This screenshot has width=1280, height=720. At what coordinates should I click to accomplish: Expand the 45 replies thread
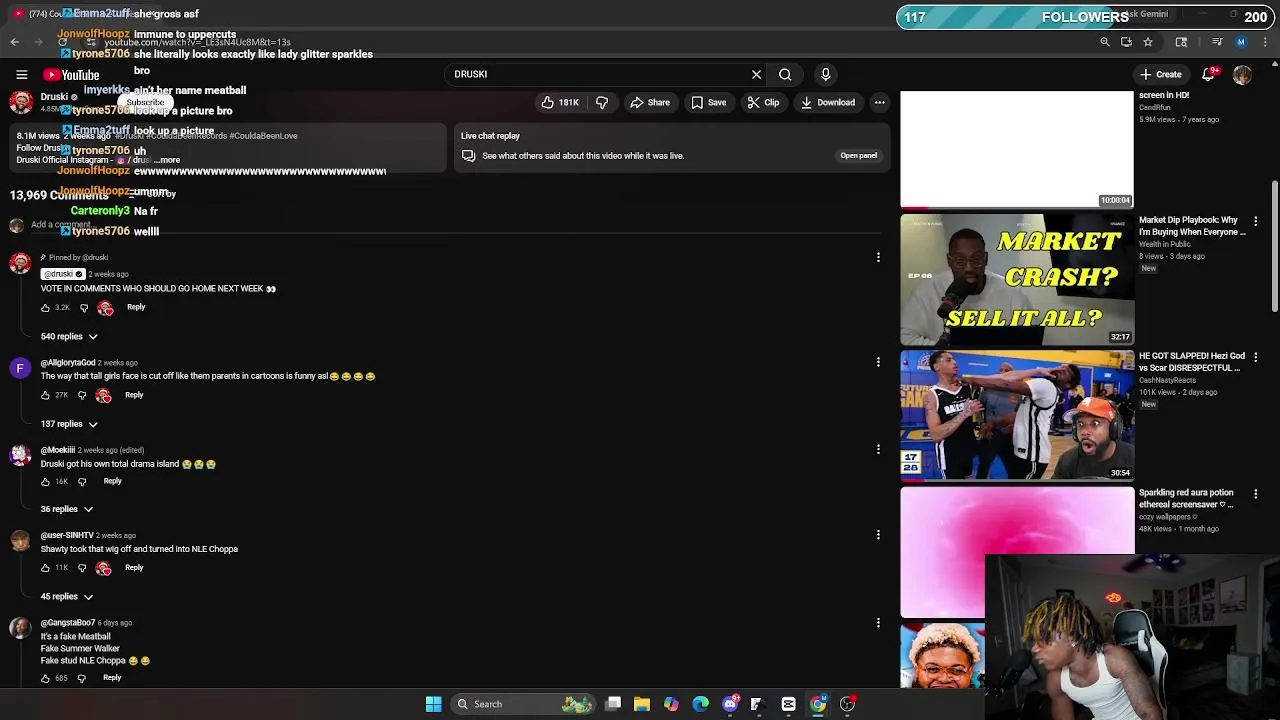[x=67, y=597]
